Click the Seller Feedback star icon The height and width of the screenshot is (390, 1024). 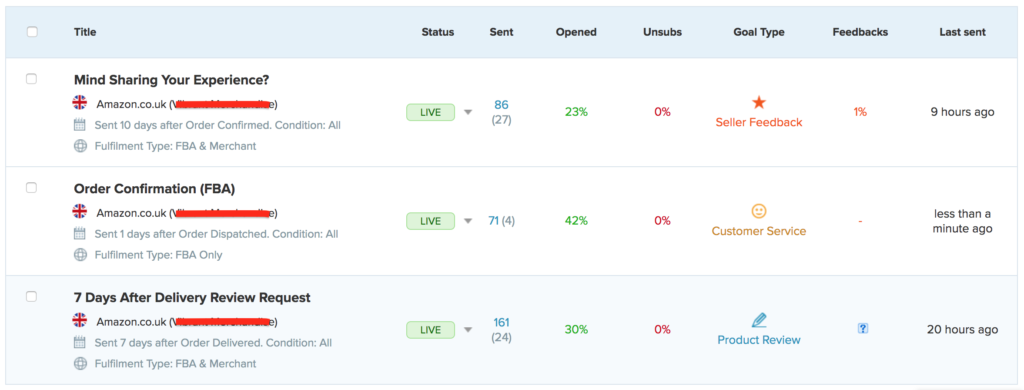(758, 103)
